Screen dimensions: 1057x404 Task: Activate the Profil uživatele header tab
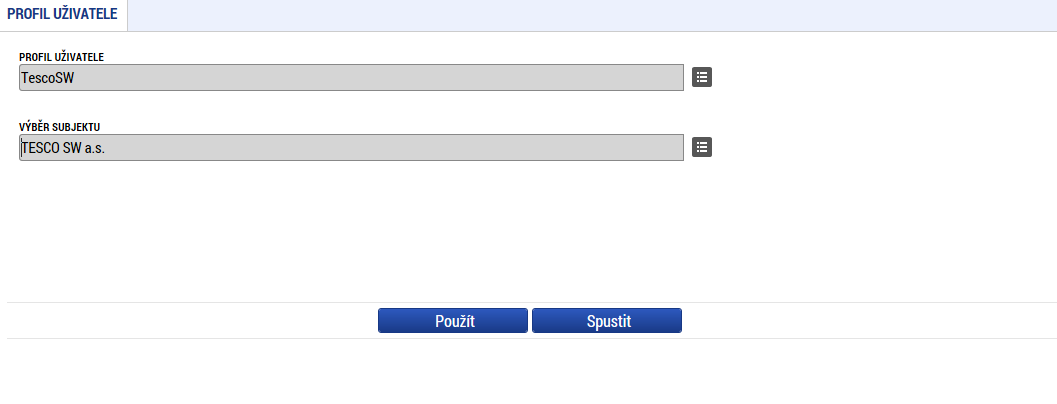tap(63, 14)
